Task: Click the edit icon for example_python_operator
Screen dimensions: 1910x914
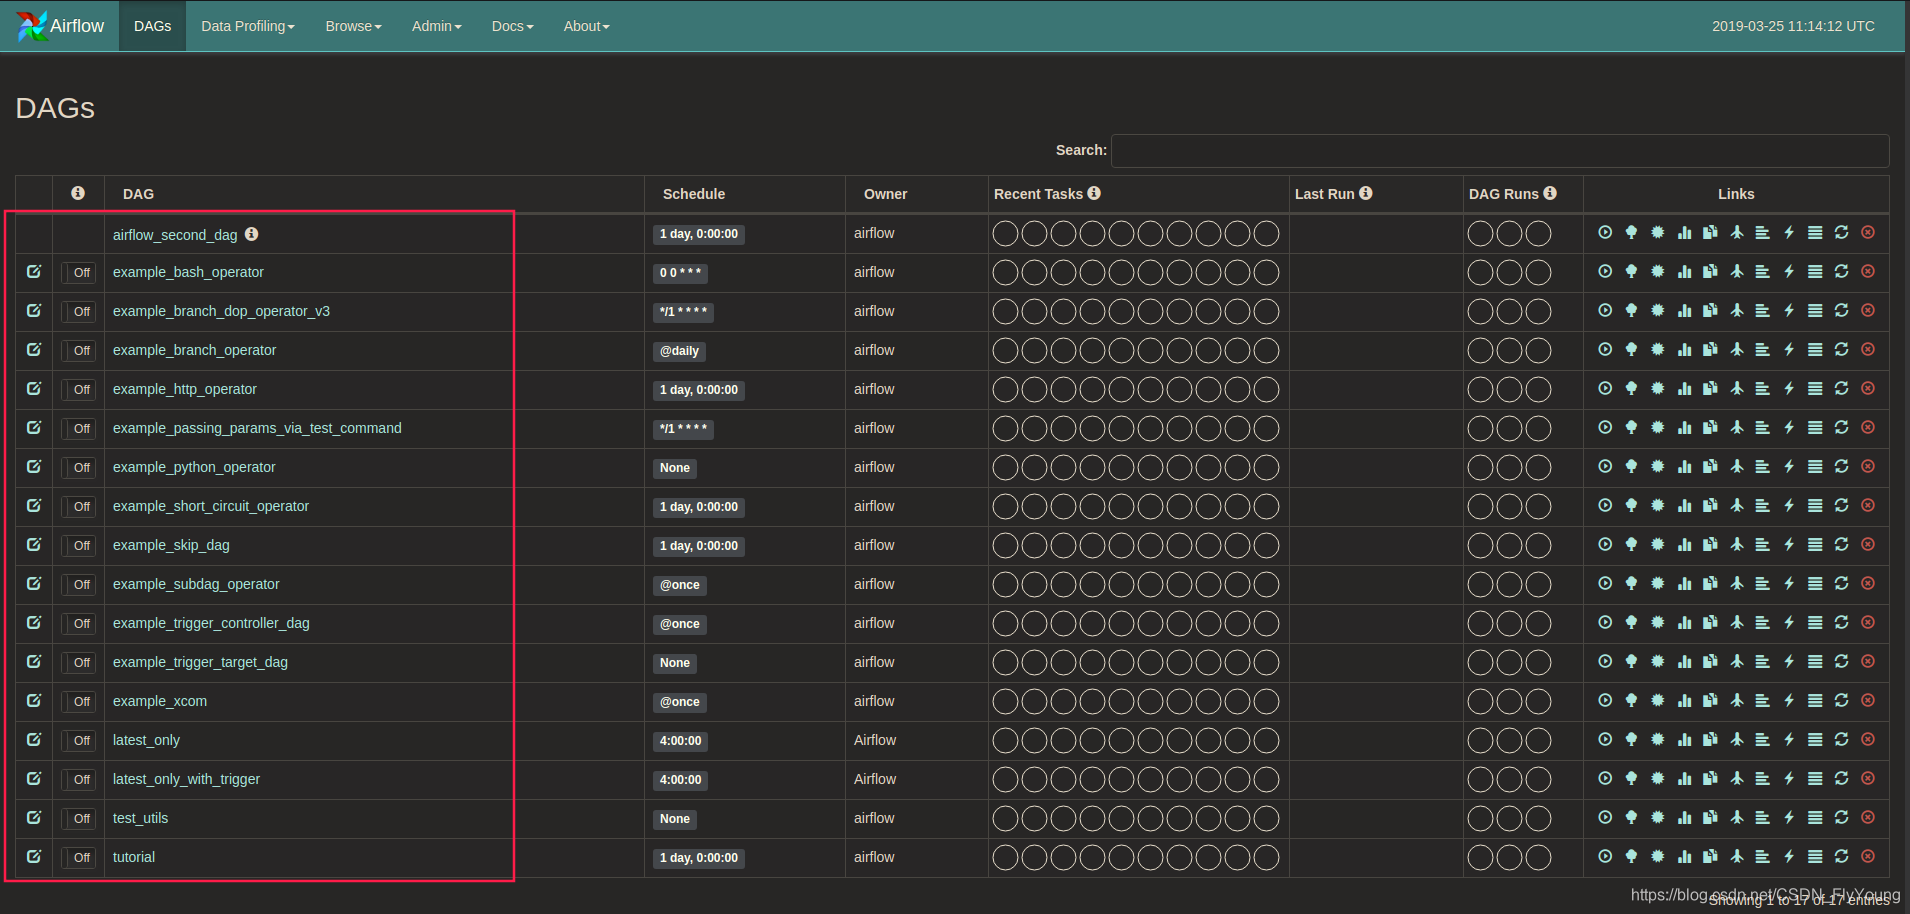Action: [x=34, y=467]
